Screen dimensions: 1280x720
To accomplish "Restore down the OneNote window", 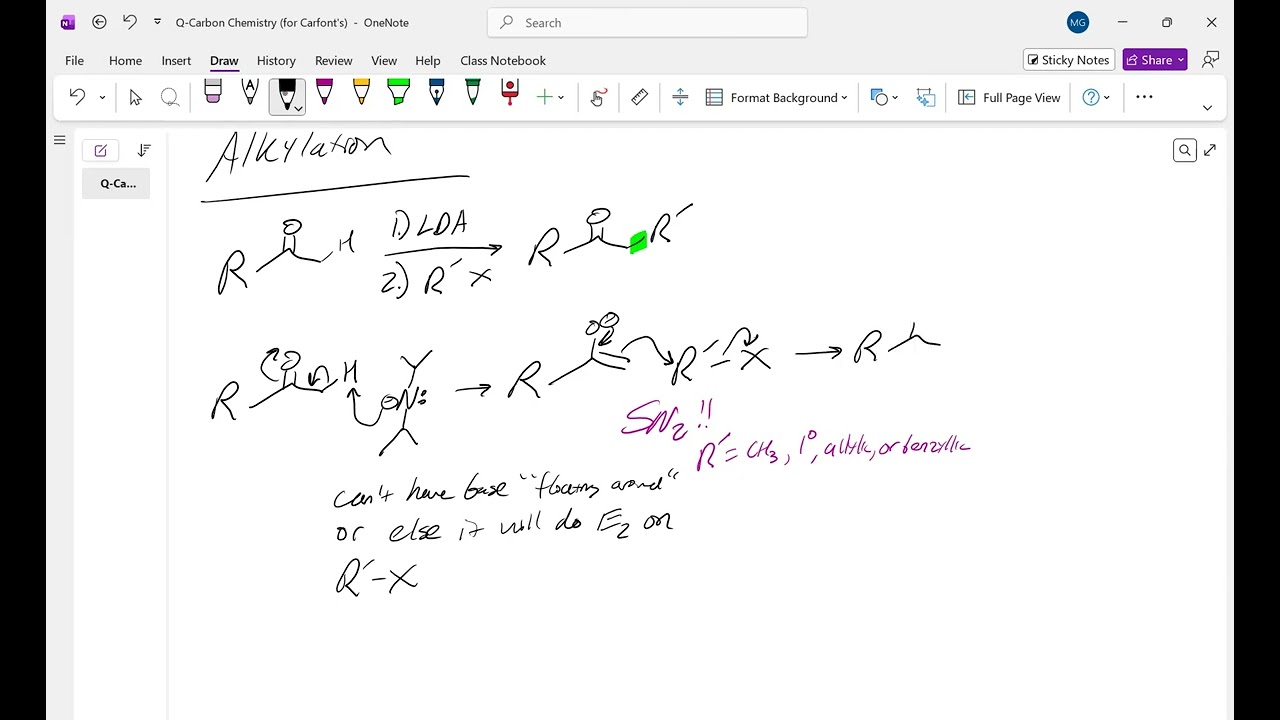I will 1167,22.
